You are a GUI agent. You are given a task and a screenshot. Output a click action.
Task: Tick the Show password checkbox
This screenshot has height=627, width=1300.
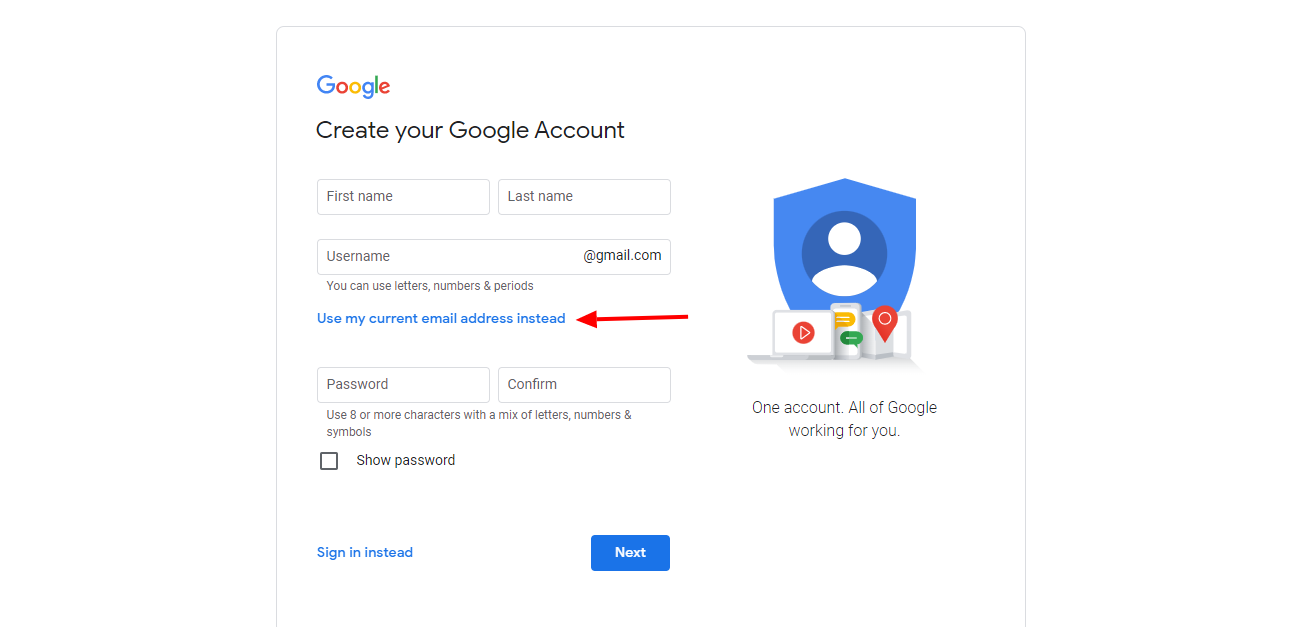click(x=329, y=461)
